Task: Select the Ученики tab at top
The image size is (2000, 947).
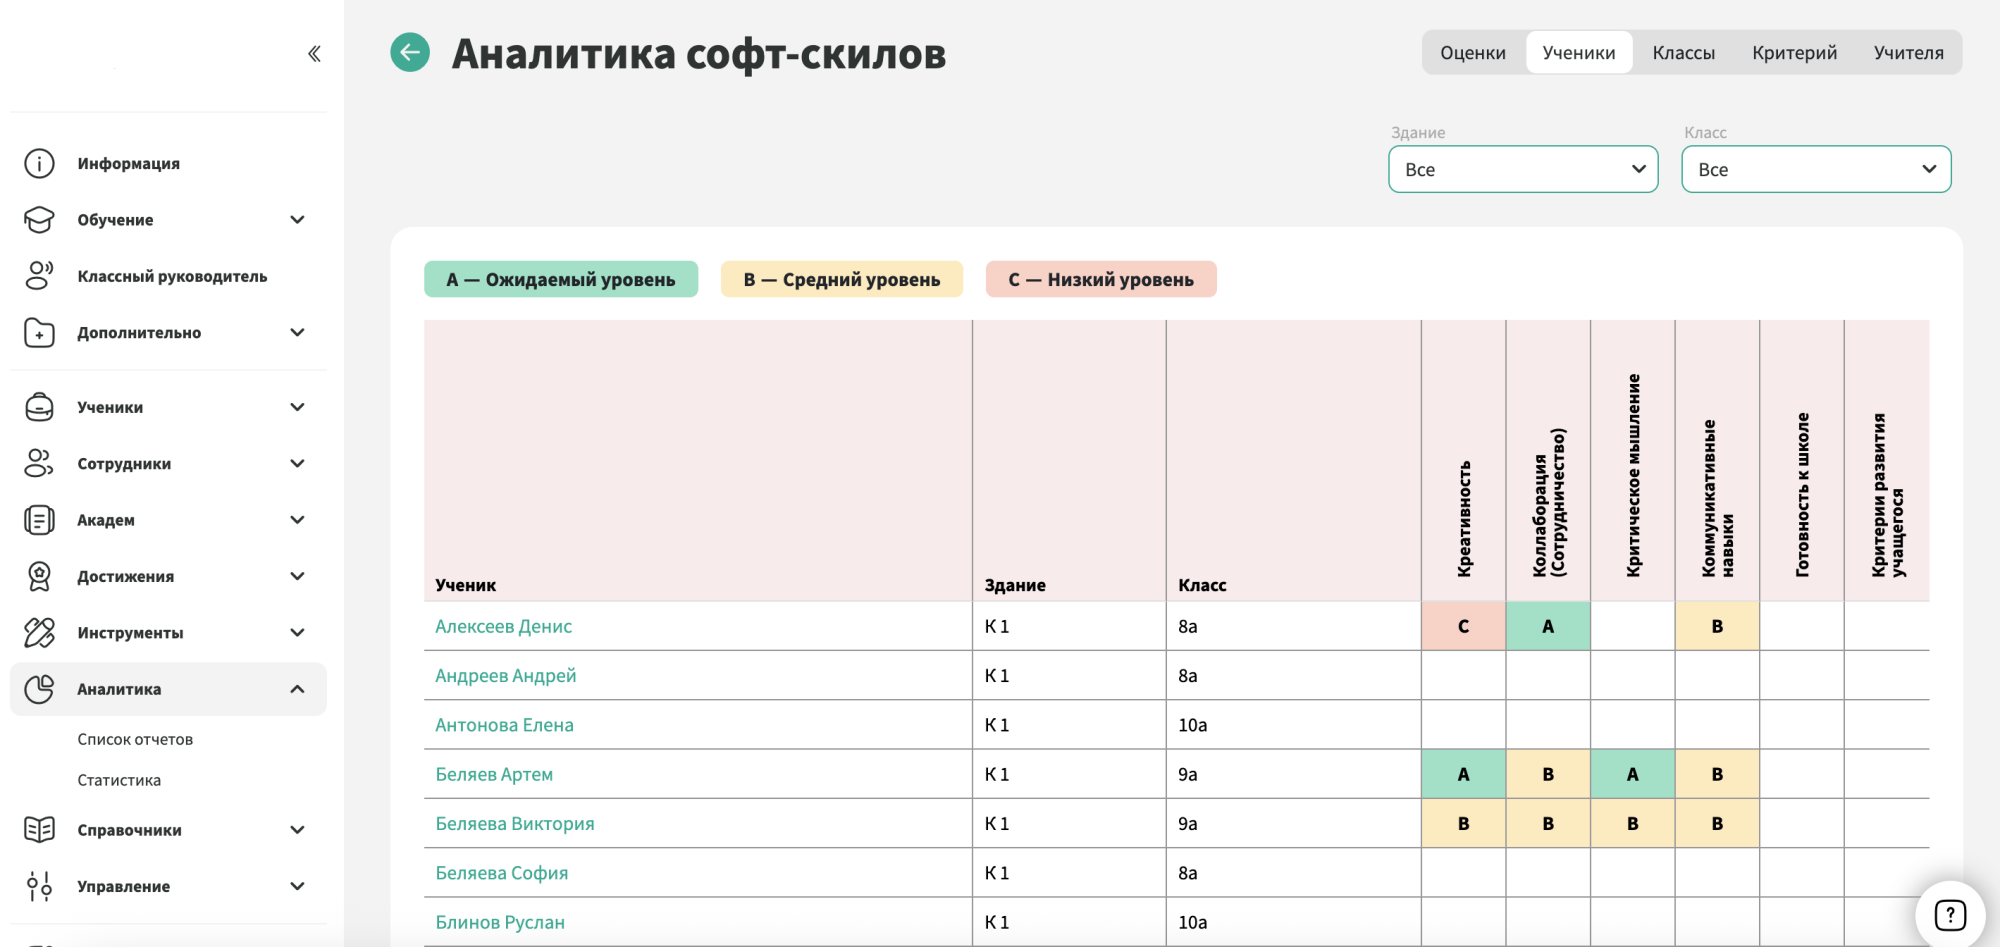Action: (x=1579, y=53)
